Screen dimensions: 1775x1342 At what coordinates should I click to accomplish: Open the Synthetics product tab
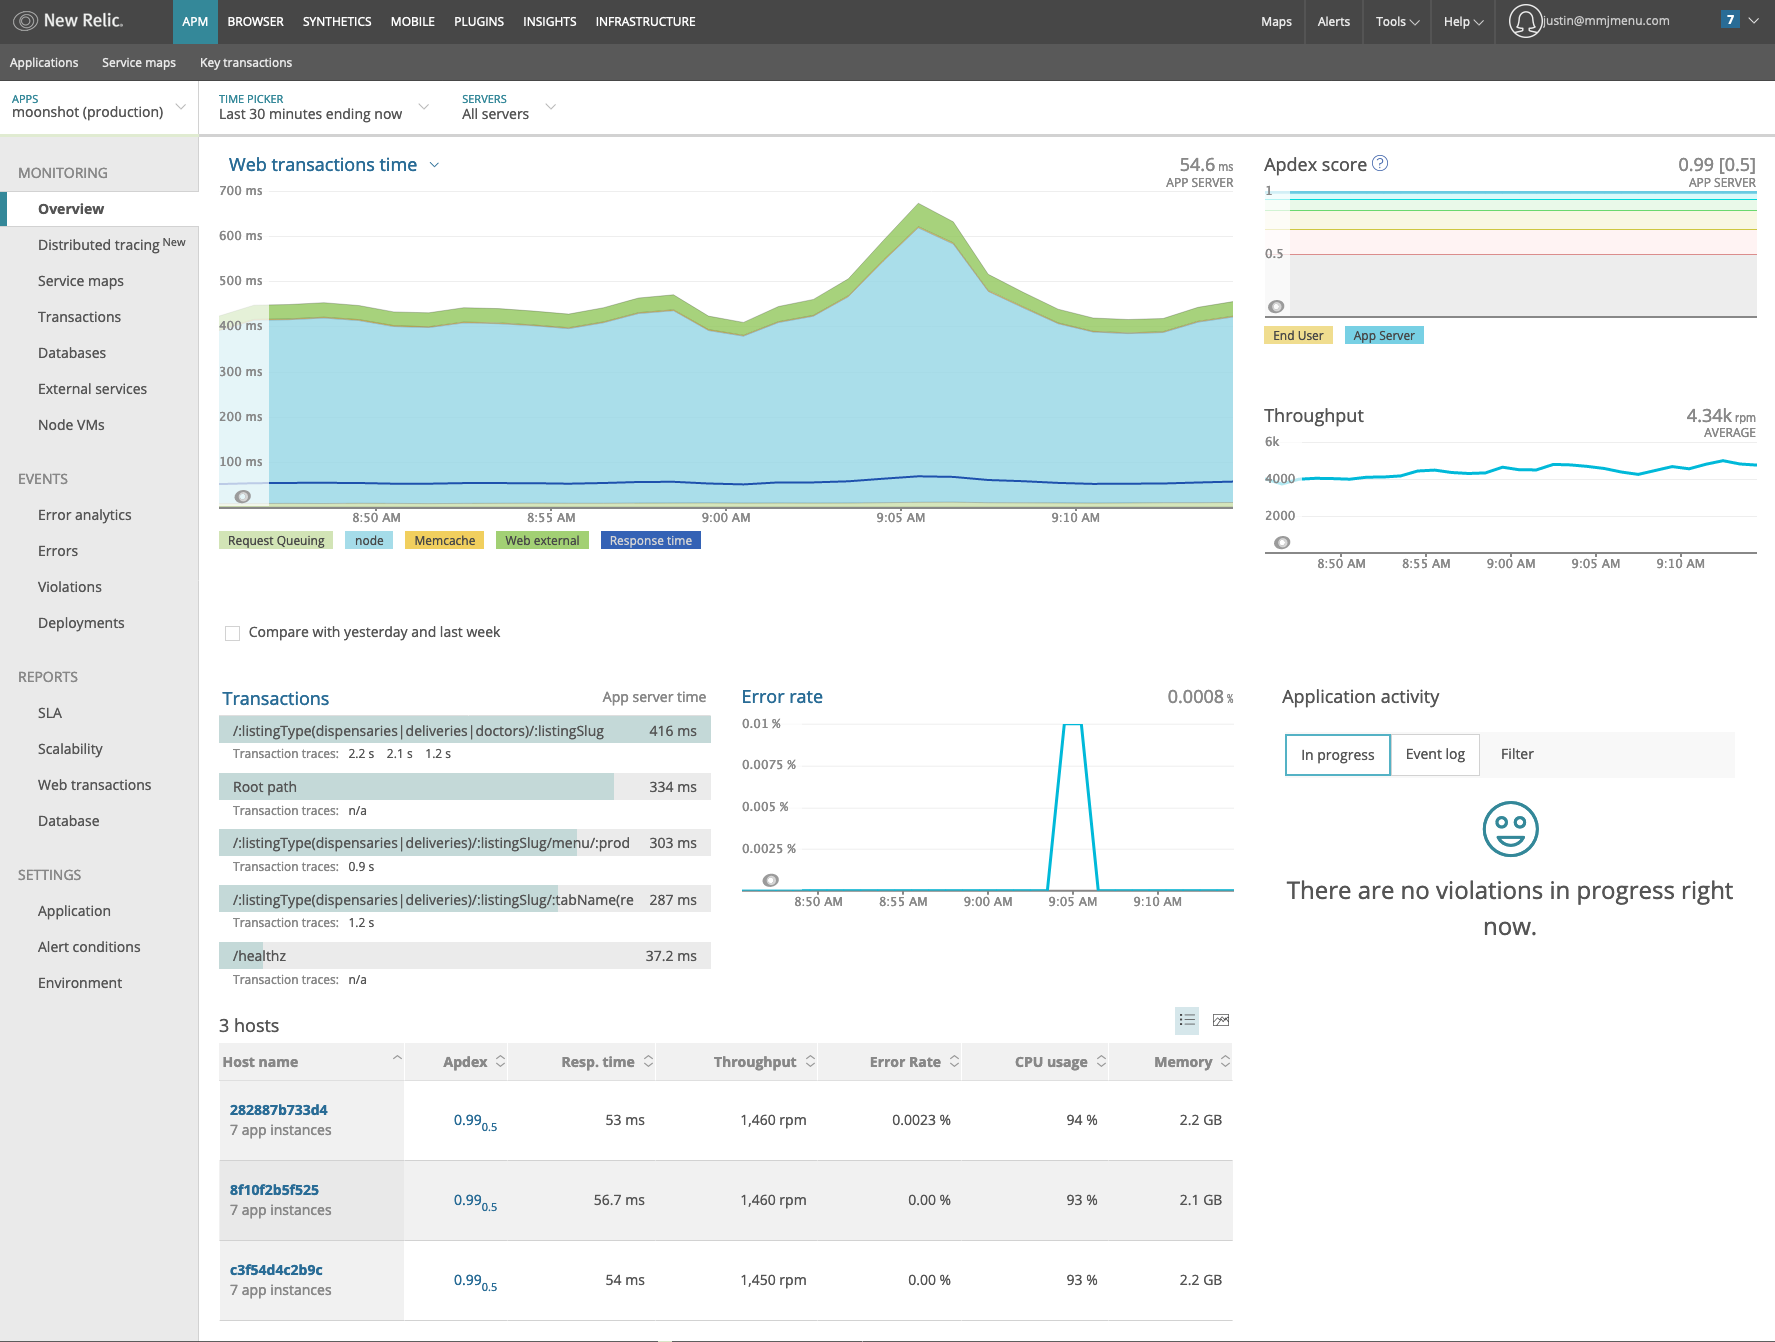pyautogui.click(x=337, y=22)
